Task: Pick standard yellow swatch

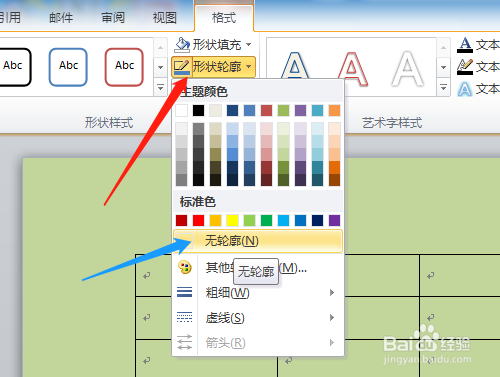Action: pyautogui.click(x=232, y=220)
